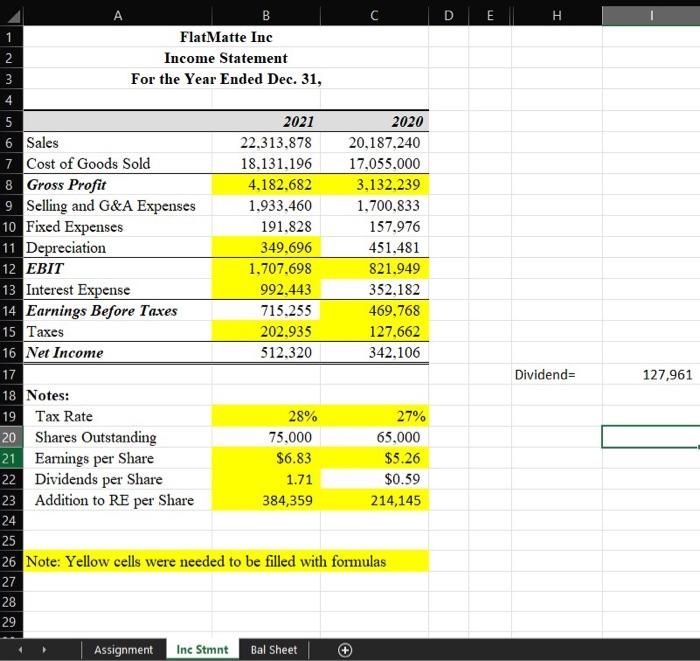Image resolution: width=700 pixels, height=661 pixels.
Task: Click the dividend value 127,961
Action: [651, 374]
